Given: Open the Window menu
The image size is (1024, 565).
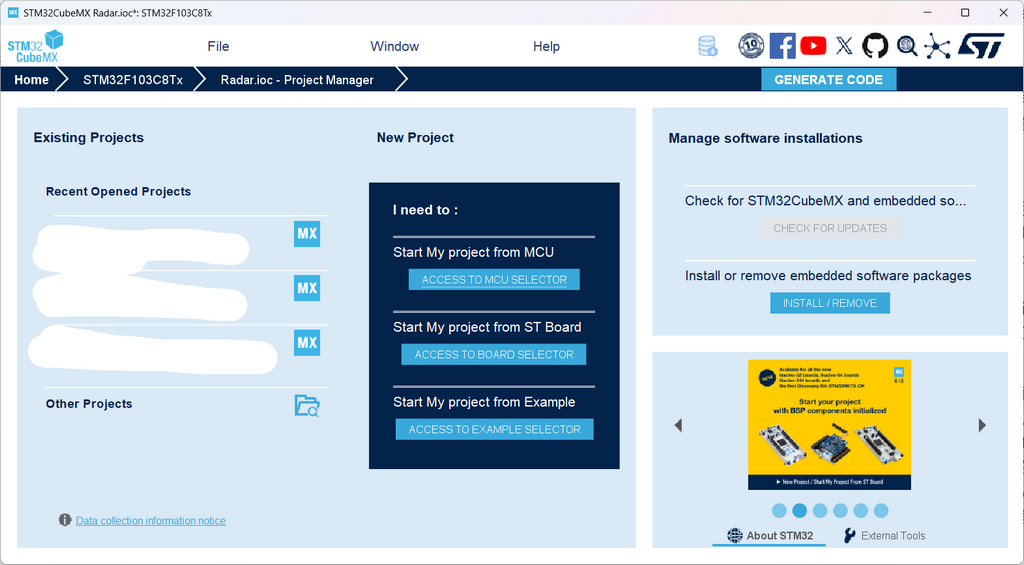Looking at the screenshot, I should [x=394, y=46].
